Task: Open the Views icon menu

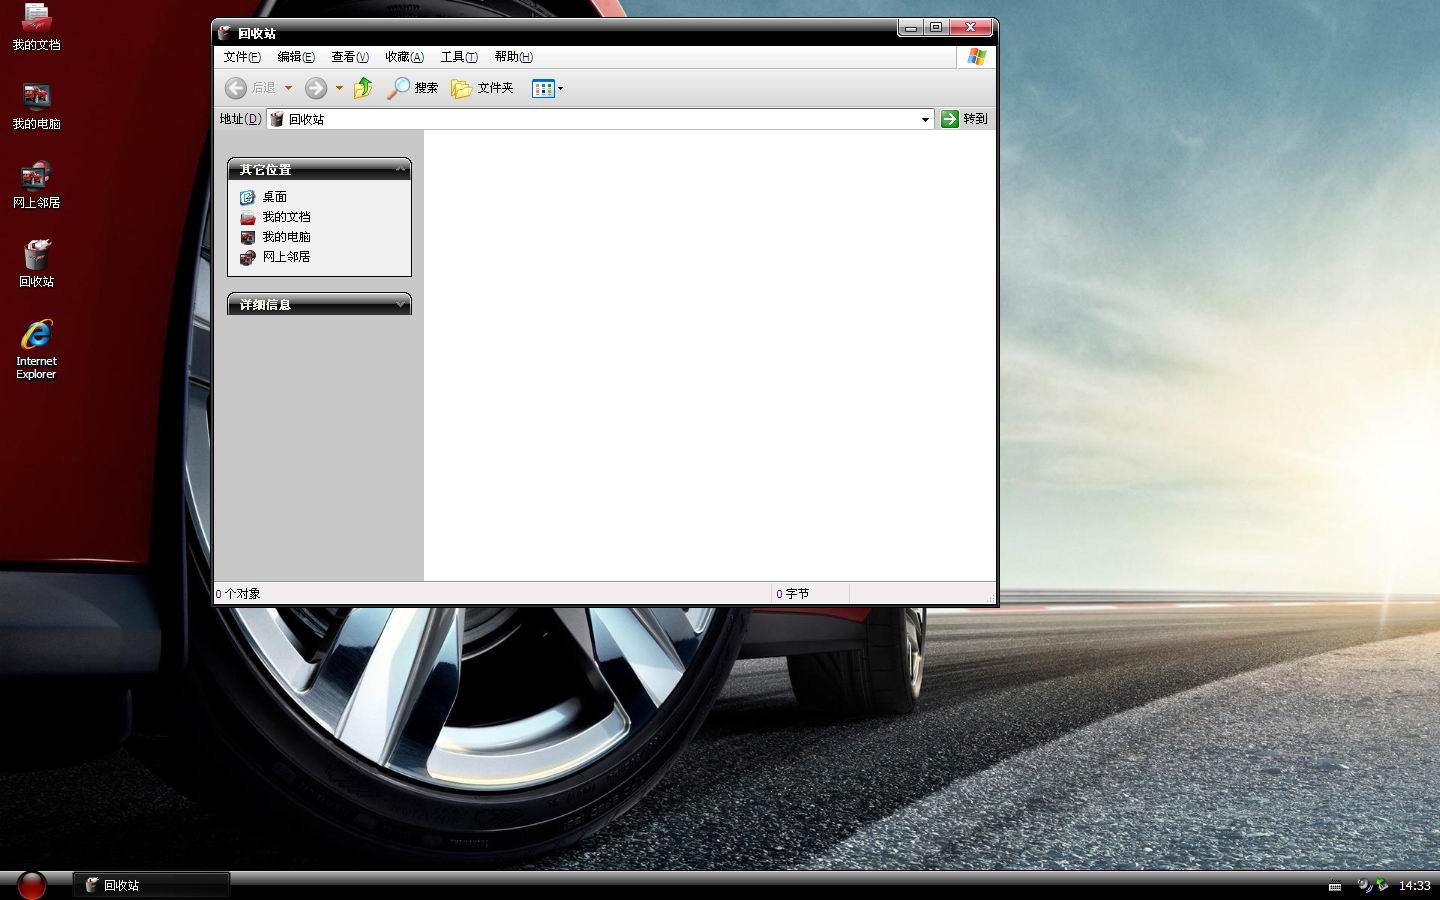Action: tap(543, 88)
